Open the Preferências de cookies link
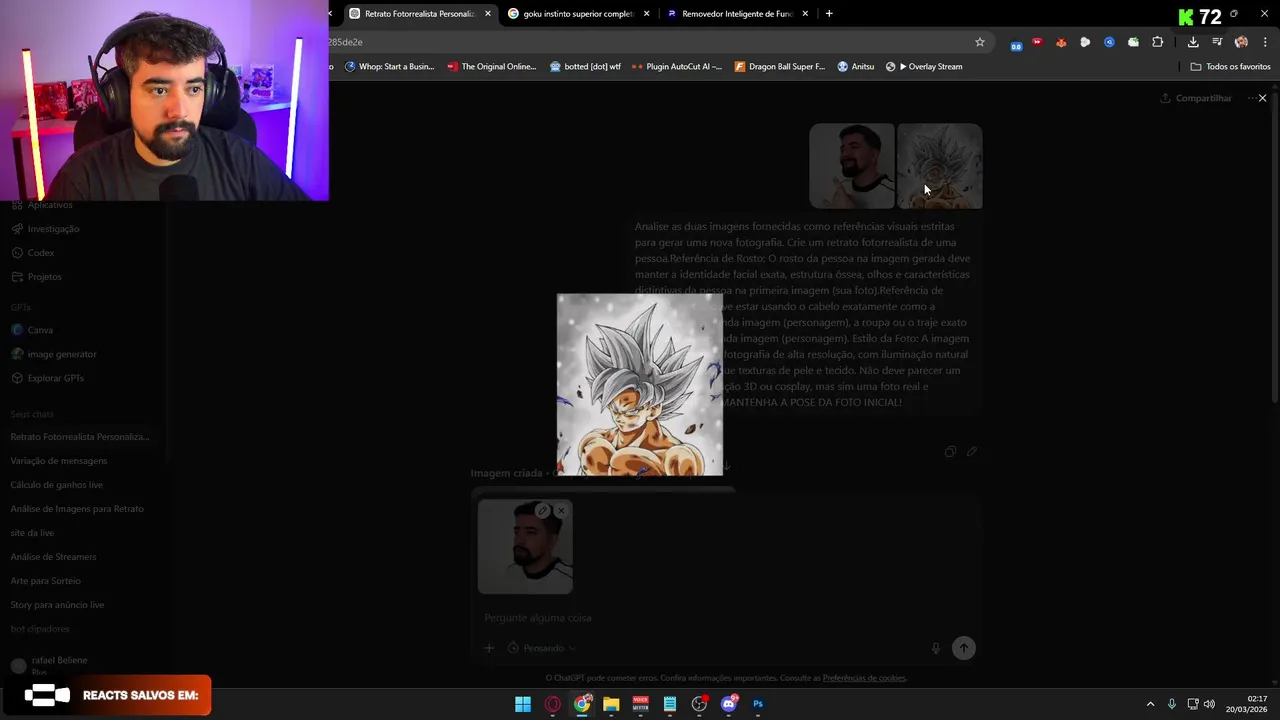Image resolution: width=1280 pixels, height=720 pixels. point(864,678)
